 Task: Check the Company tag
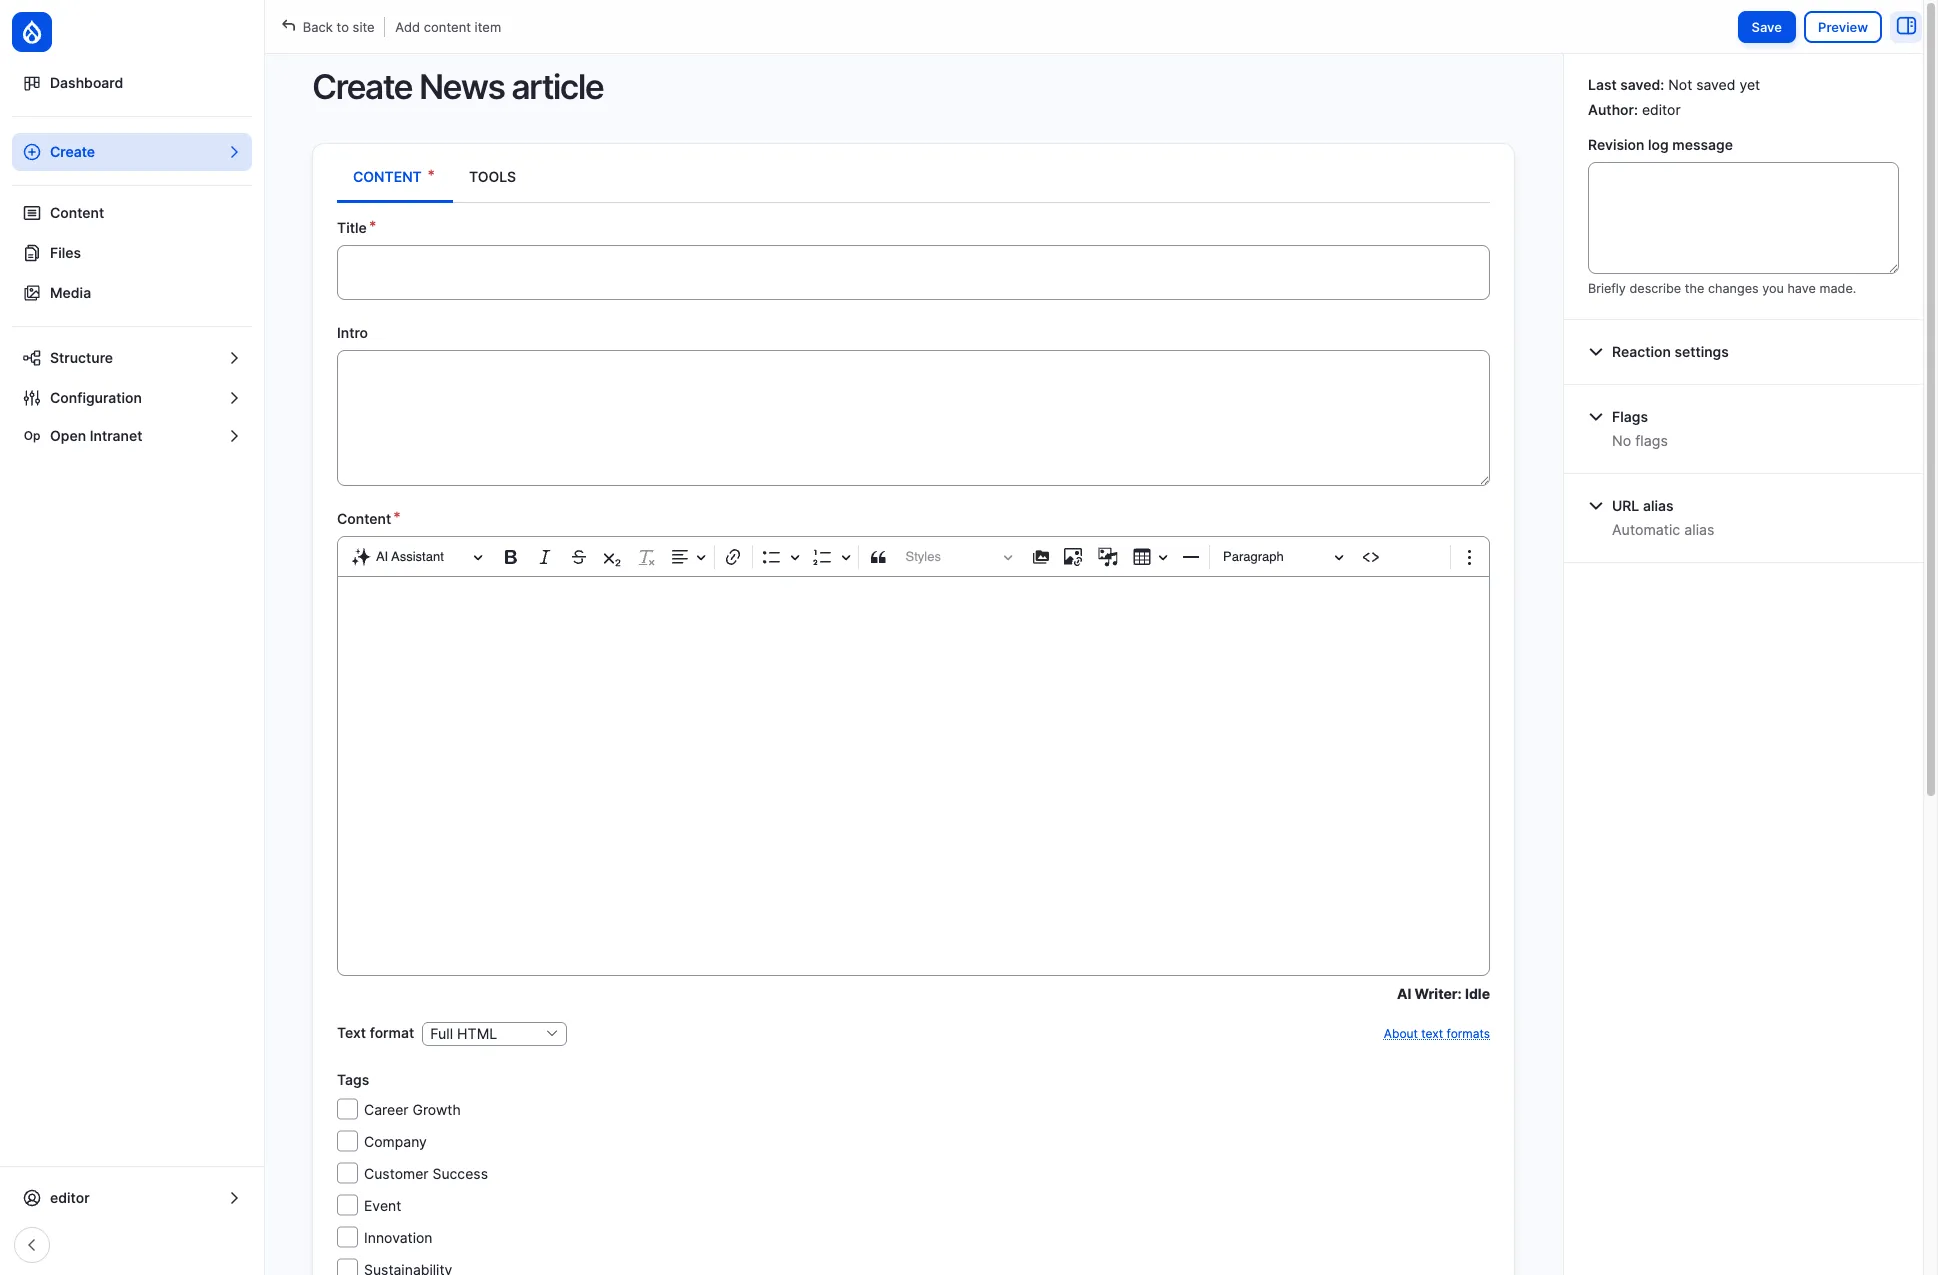[347, 1141]
